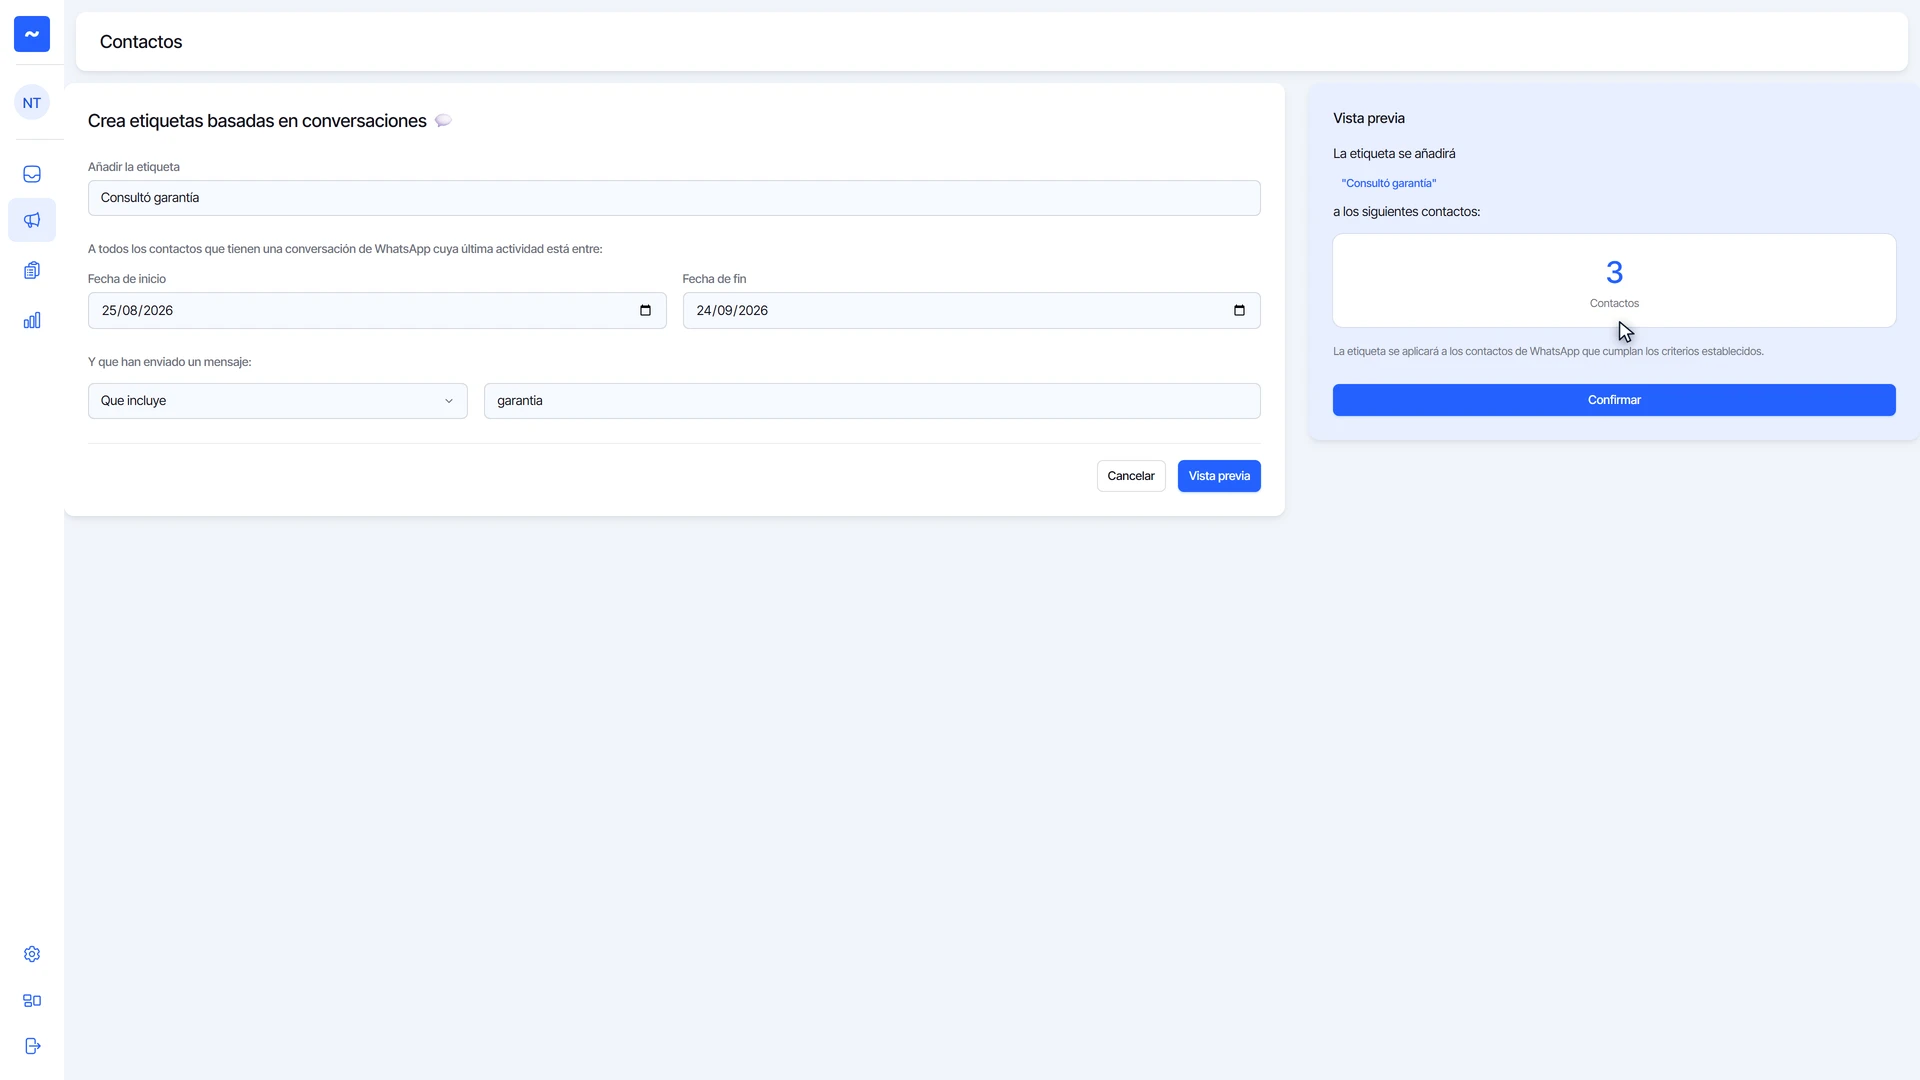Open the clipboard icon in sidebar
The image size is (1920, 1080).
click(32, 270)
